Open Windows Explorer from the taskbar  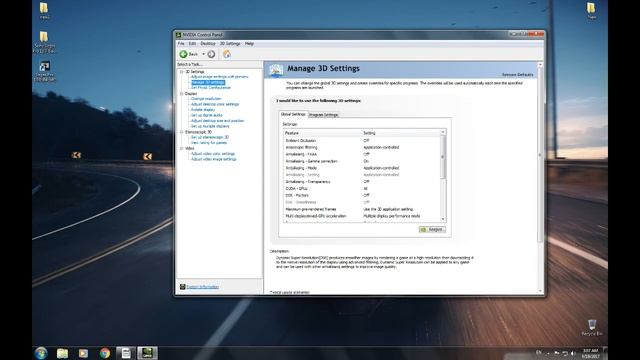tap(62, 353)
